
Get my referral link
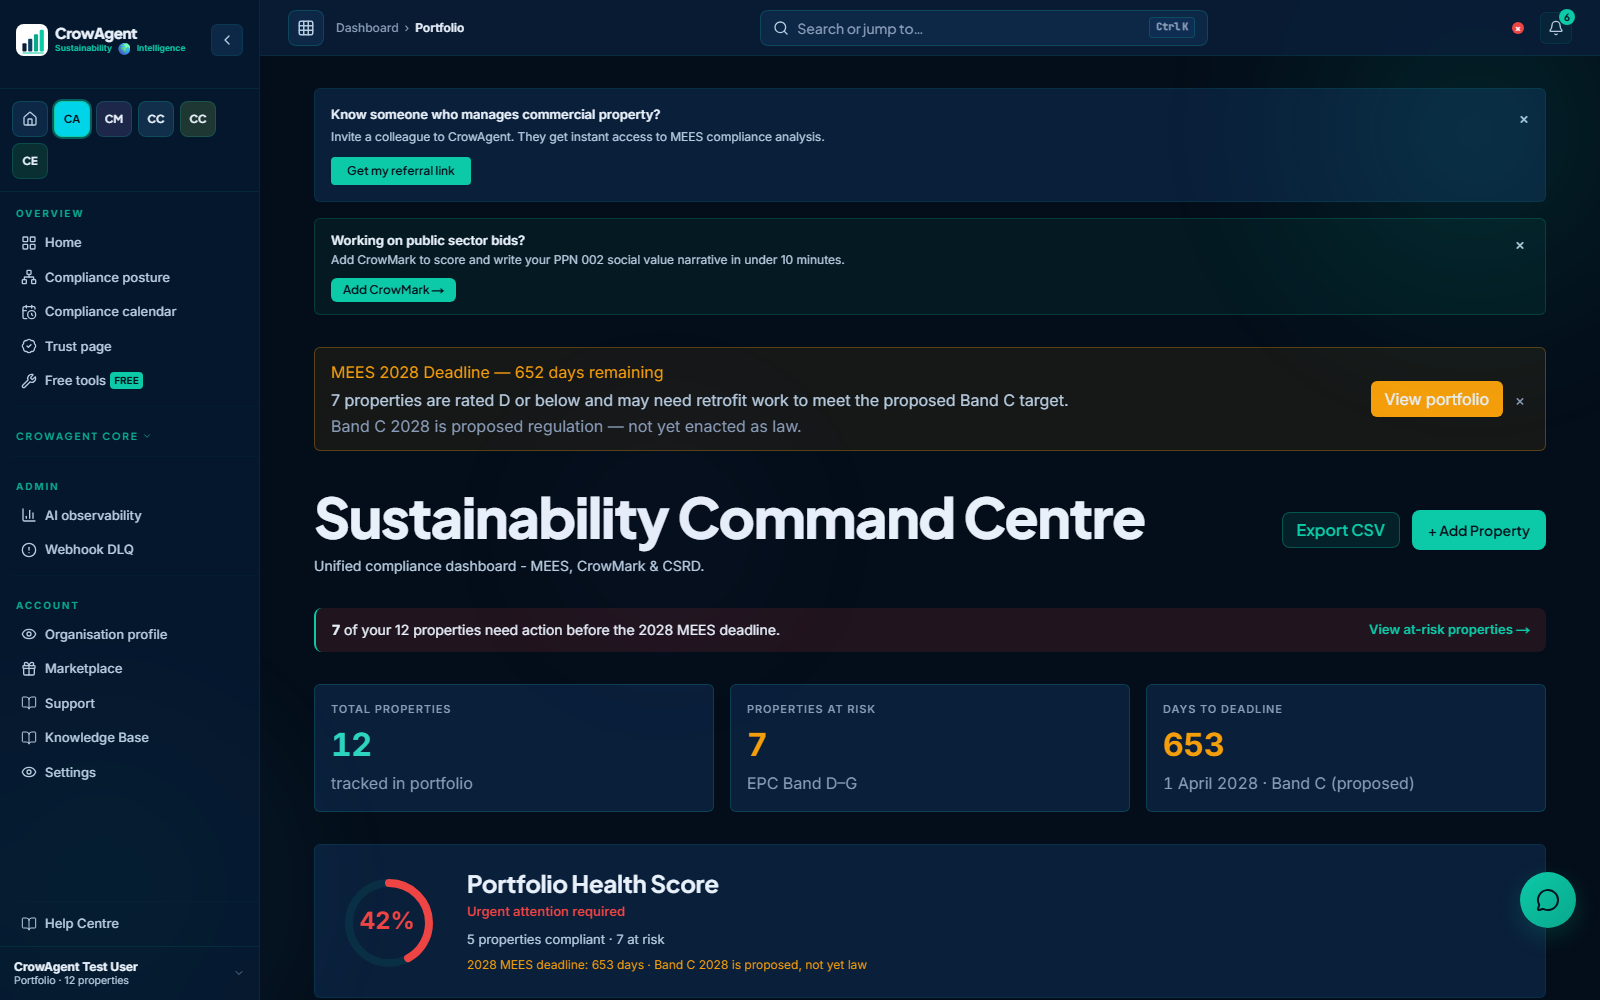pyautogui.click(x=401, y=171)
